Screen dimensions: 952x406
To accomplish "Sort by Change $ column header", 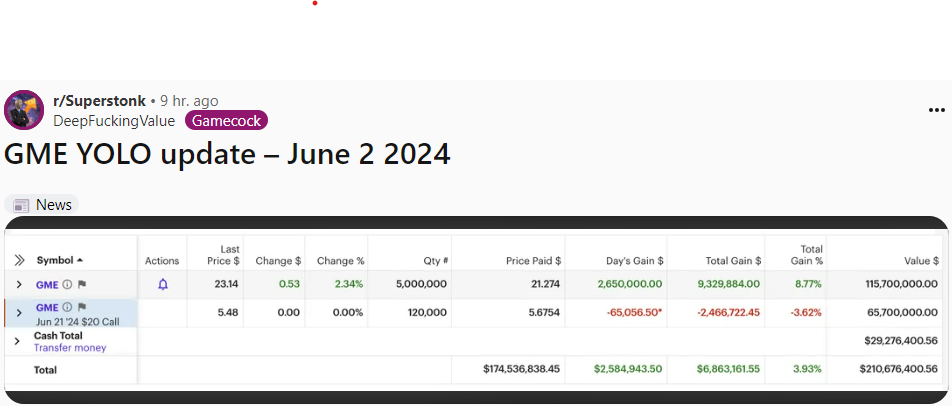I will pyautogui.click(x=278, y=260).
